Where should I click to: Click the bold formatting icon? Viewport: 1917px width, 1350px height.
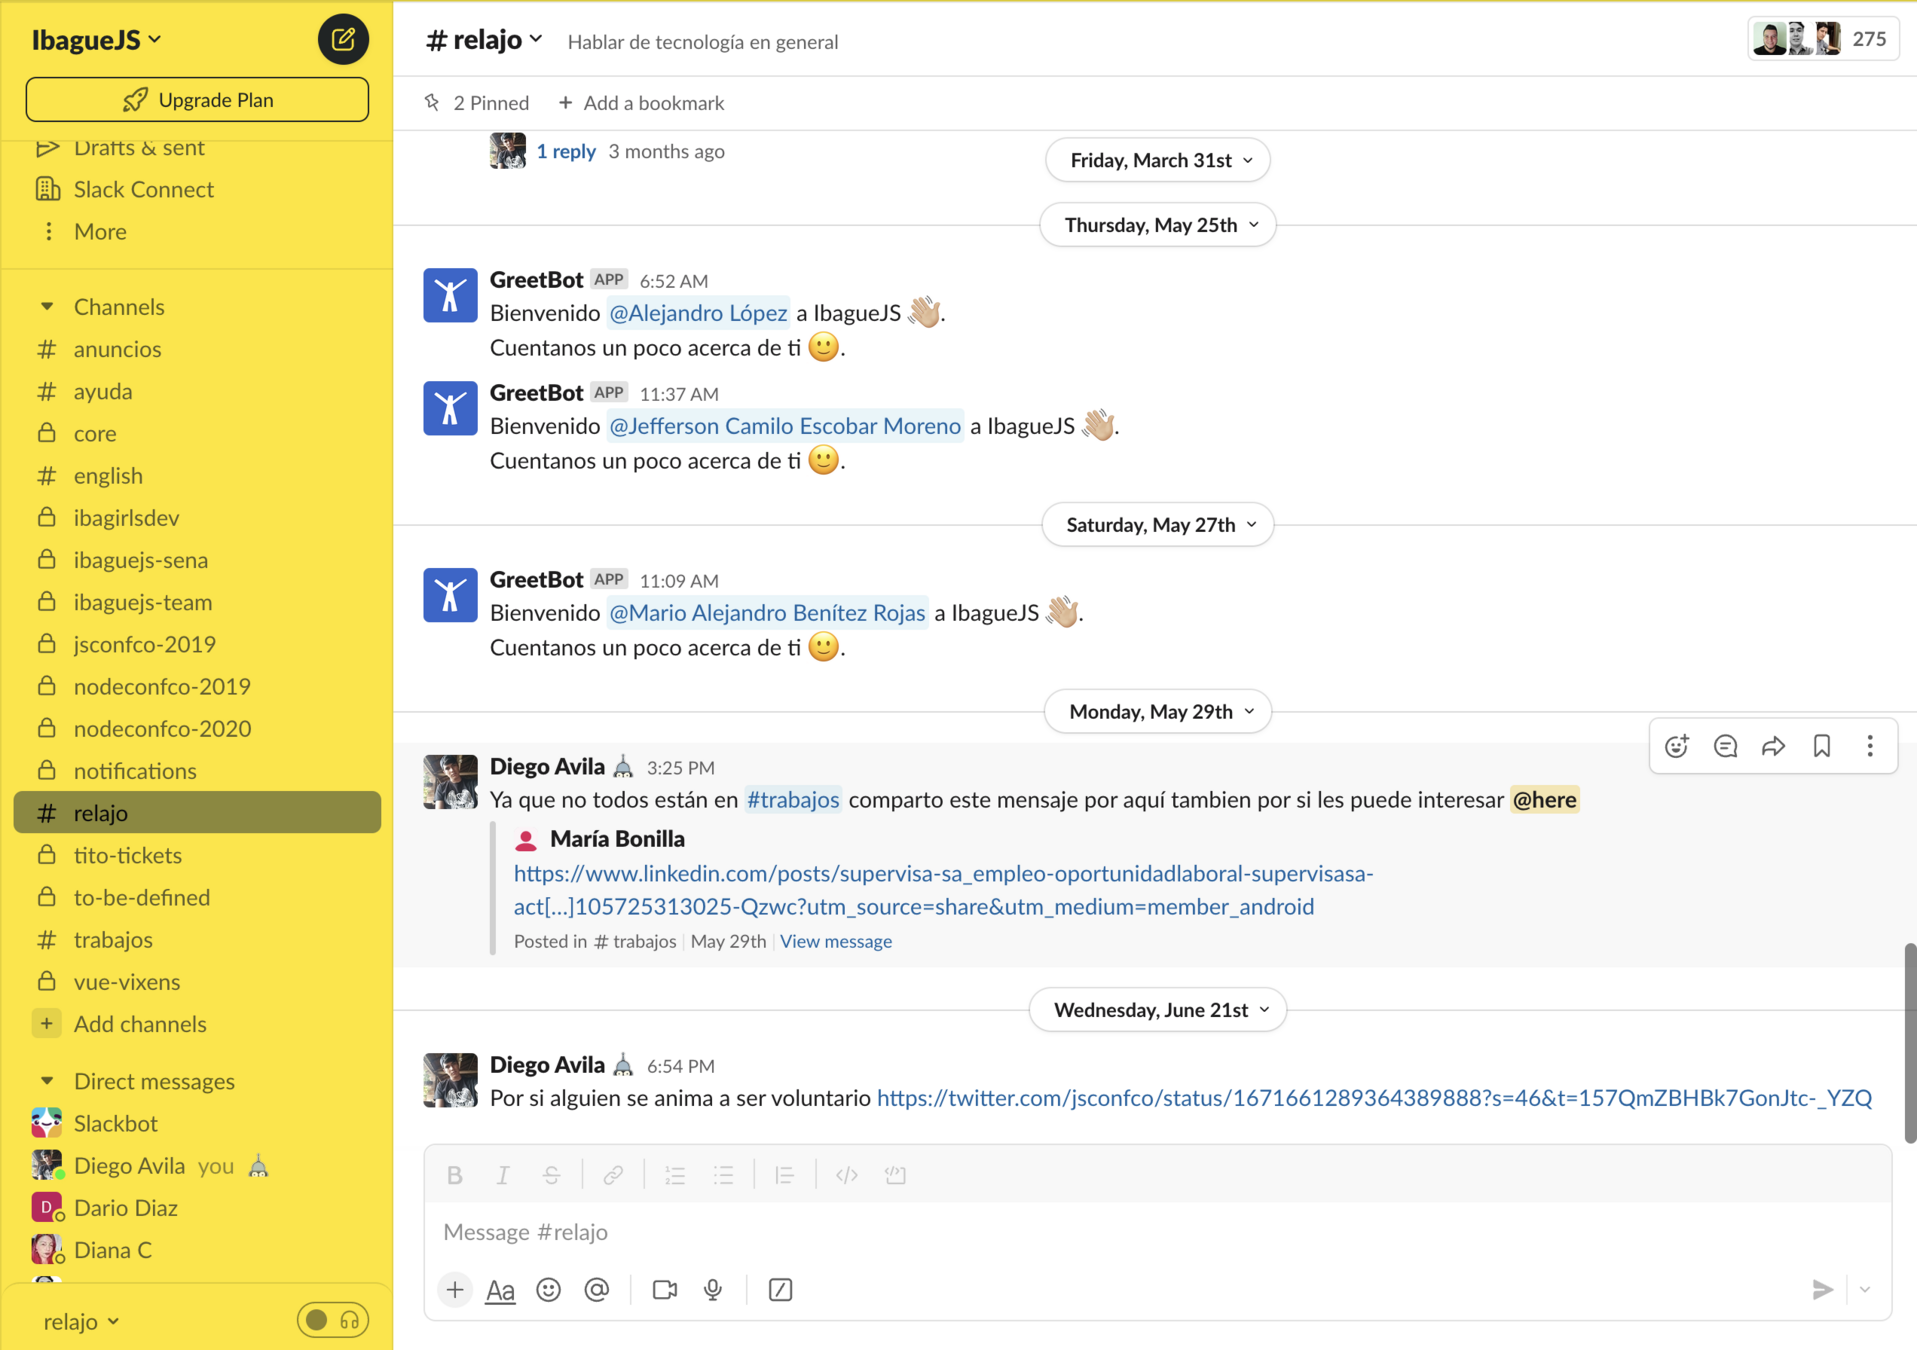[x=455, y=1175]
